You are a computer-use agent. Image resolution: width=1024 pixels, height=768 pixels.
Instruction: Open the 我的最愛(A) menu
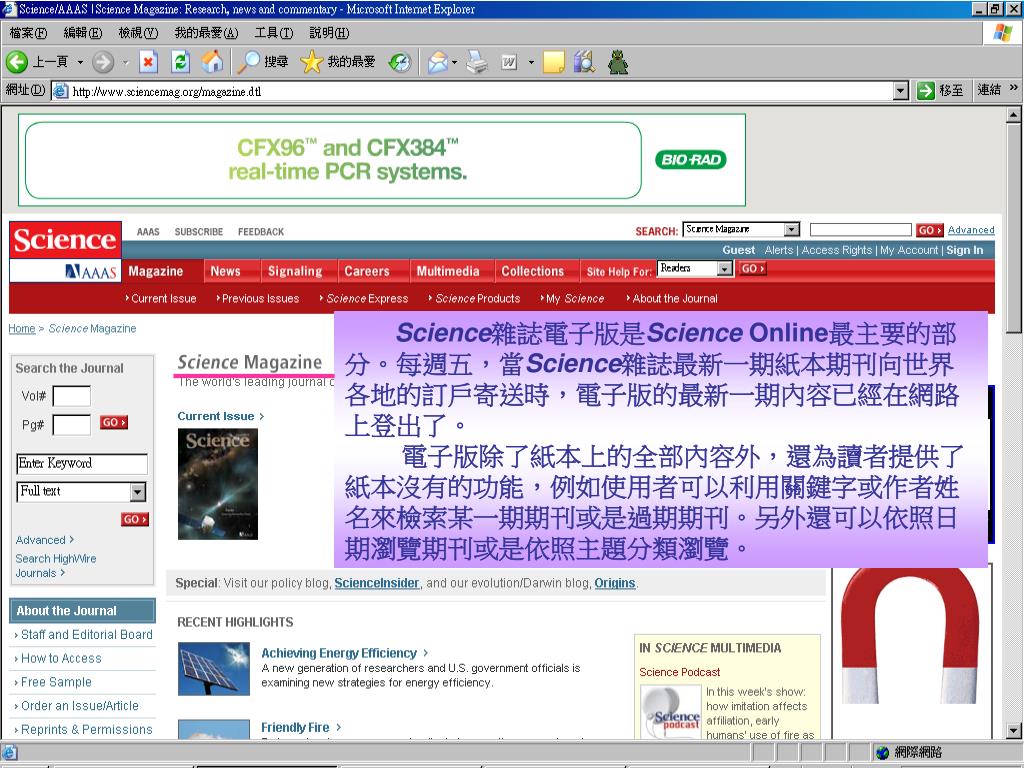pos(206,33)
